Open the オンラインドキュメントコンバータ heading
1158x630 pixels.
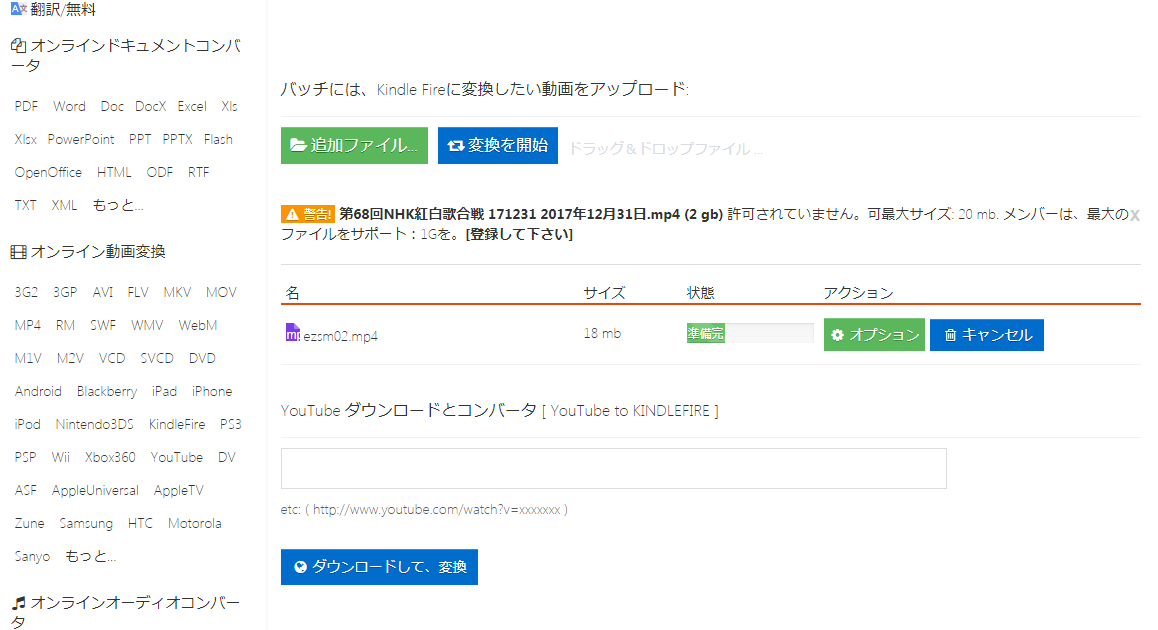coord(126,55)
